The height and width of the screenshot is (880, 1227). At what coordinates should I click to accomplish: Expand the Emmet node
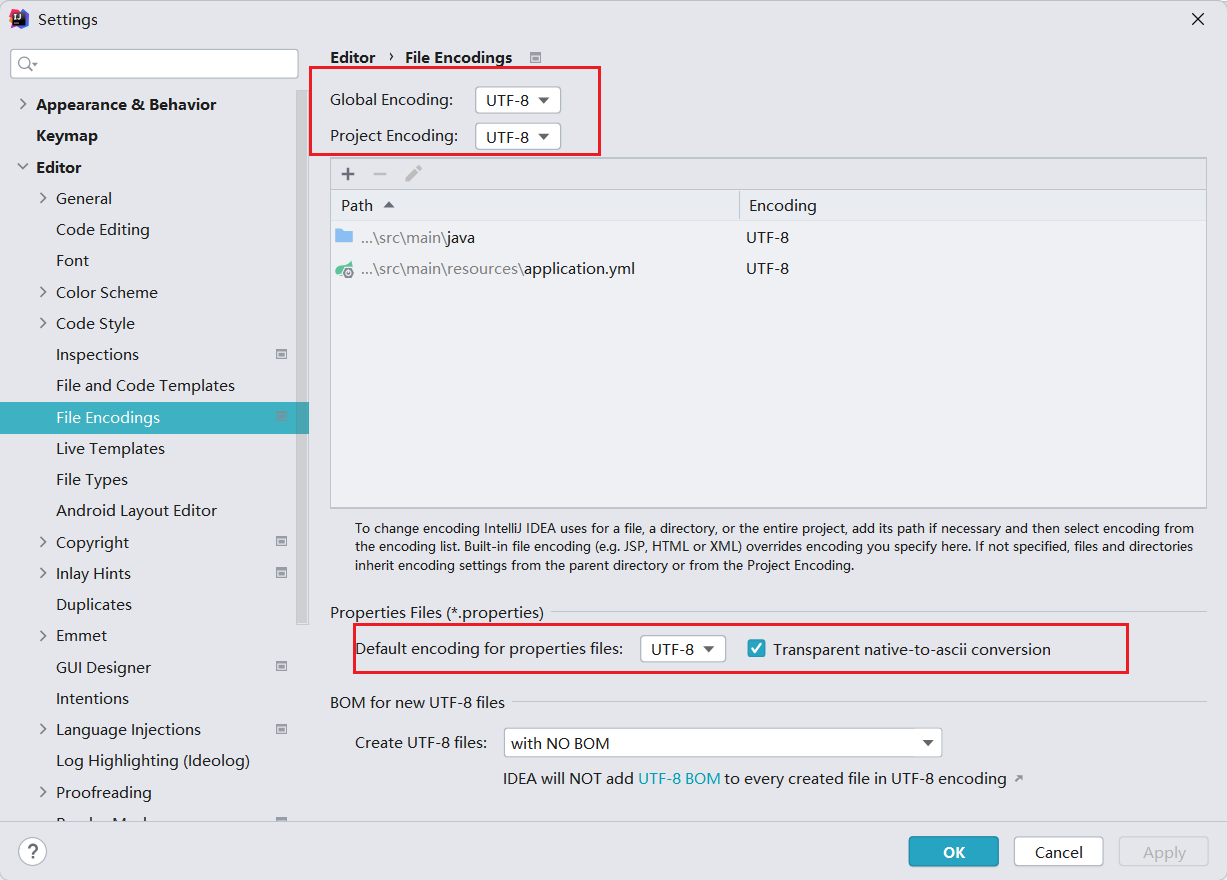(43, 635)
